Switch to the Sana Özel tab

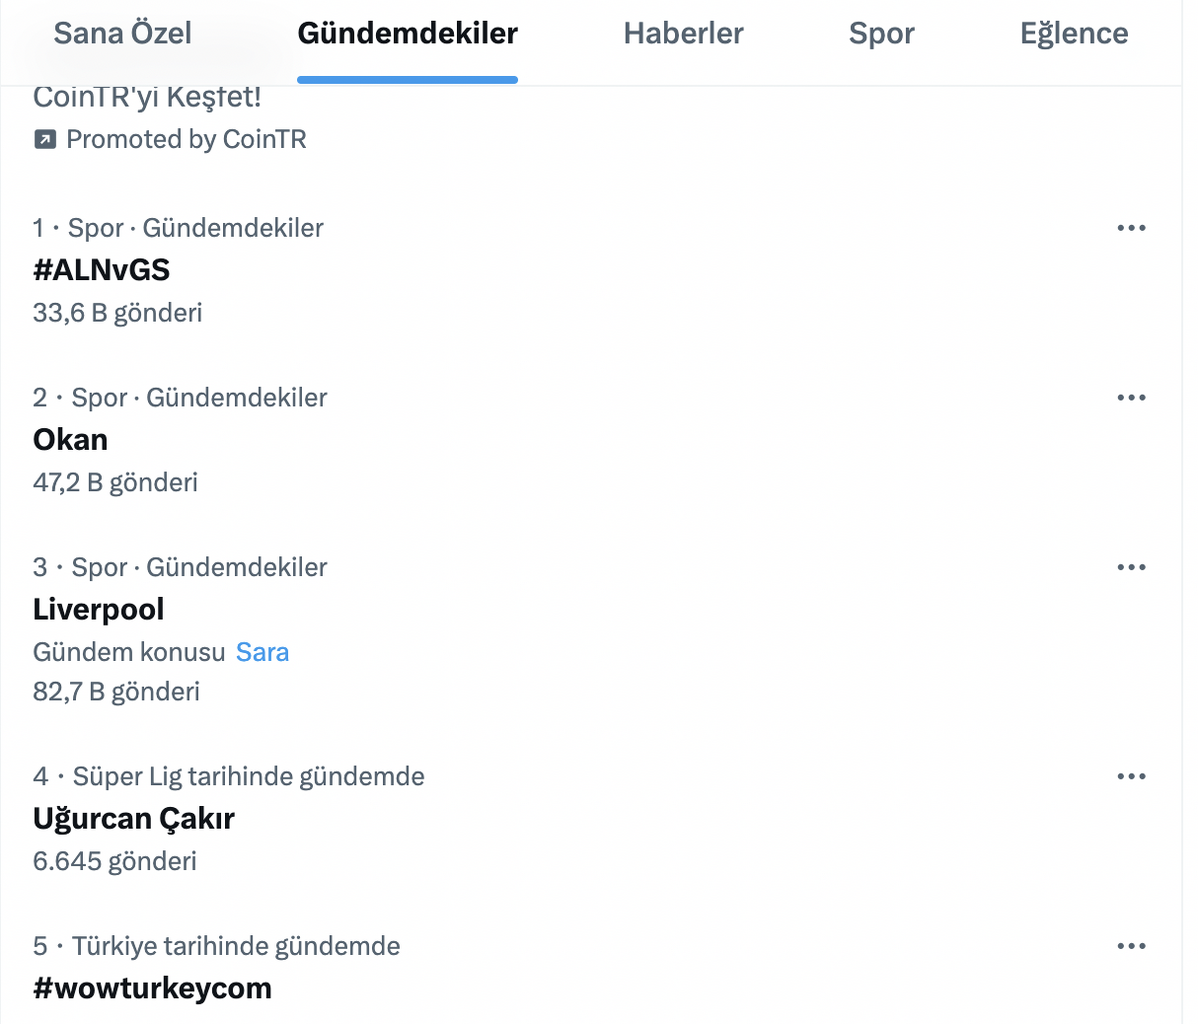122,34
